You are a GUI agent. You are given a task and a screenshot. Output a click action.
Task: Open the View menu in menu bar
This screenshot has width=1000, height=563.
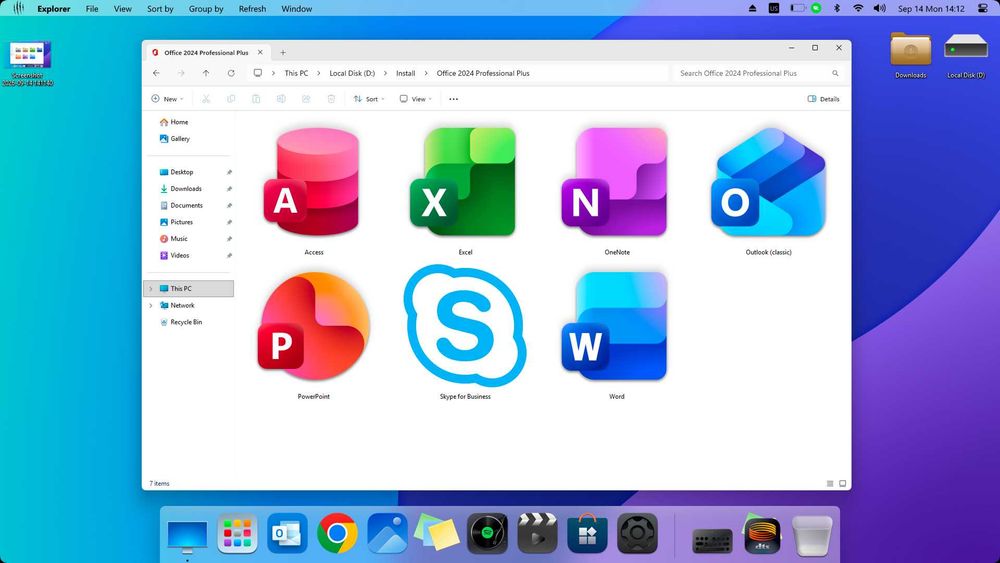point(122,9)
